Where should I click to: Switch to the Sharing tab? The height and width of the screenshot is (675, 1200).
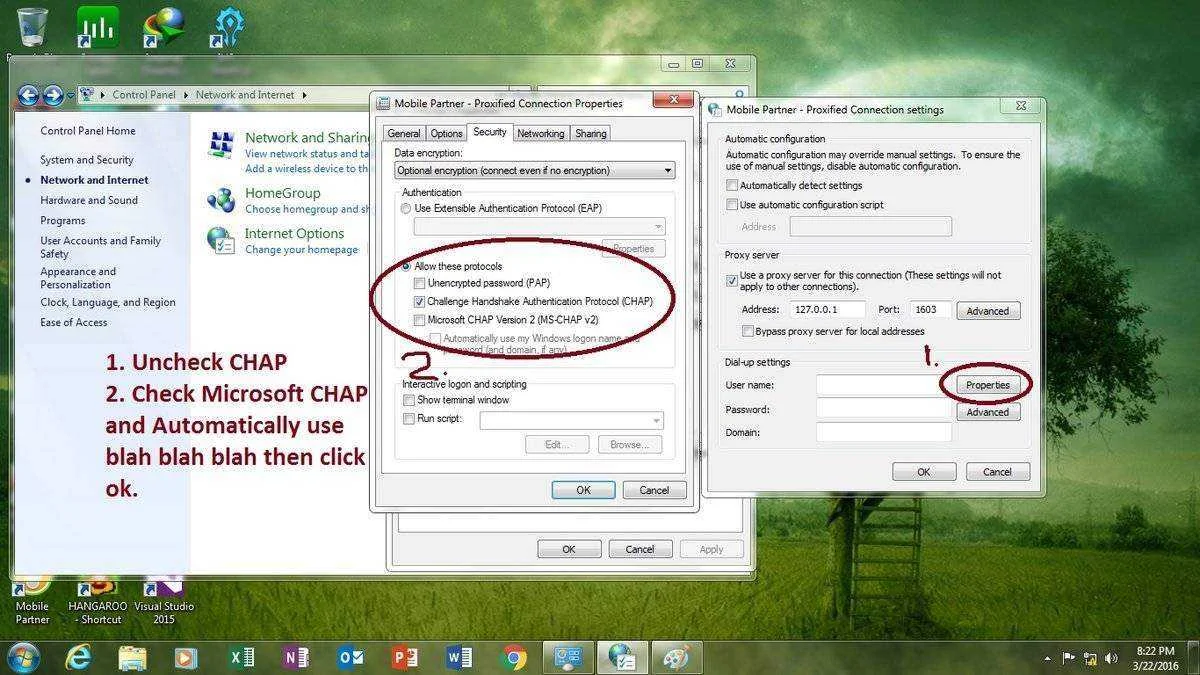[590, 133]
